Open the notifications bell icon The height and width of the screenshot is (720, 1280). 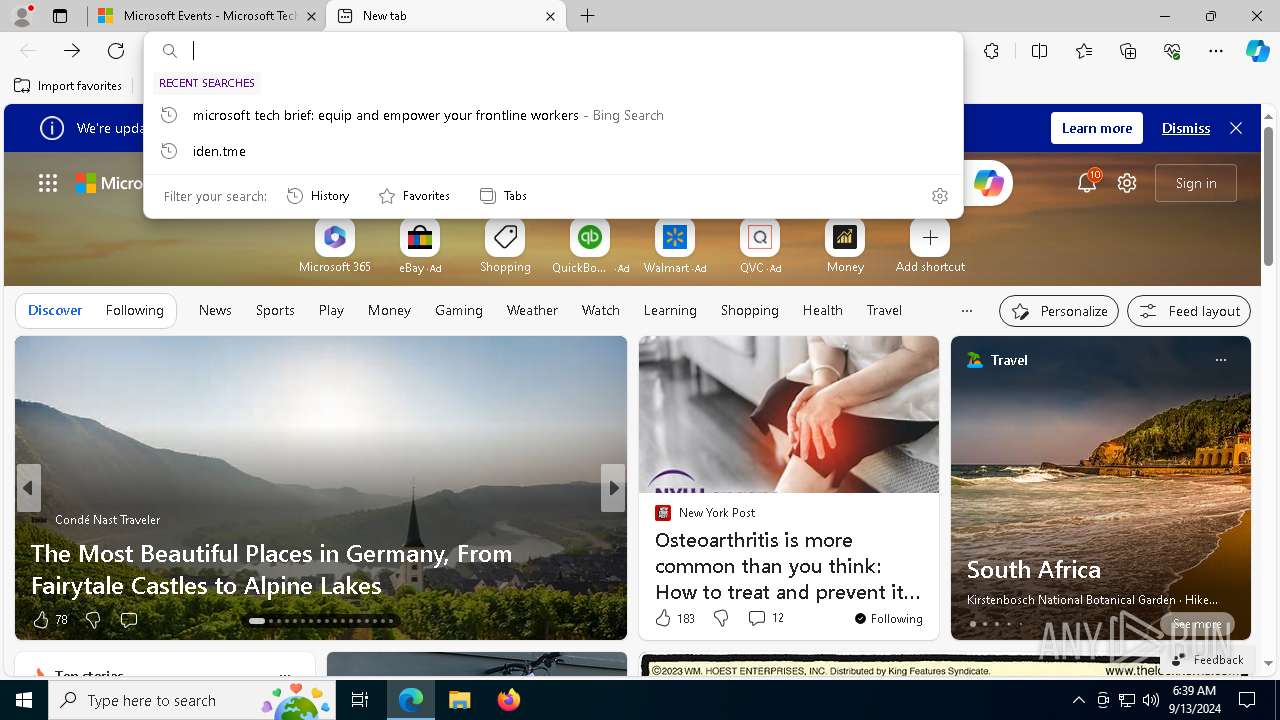(x=1087, y=183)
